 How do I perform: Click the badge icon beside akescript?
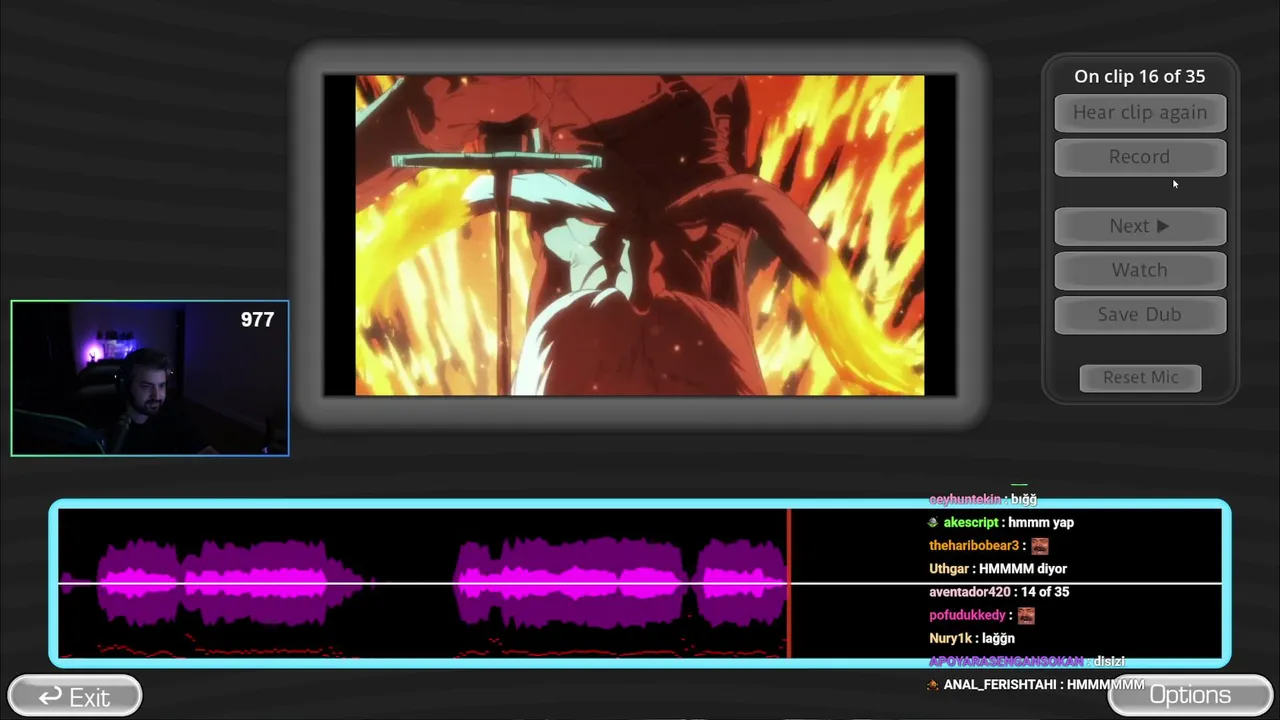(x=933, y=522)
